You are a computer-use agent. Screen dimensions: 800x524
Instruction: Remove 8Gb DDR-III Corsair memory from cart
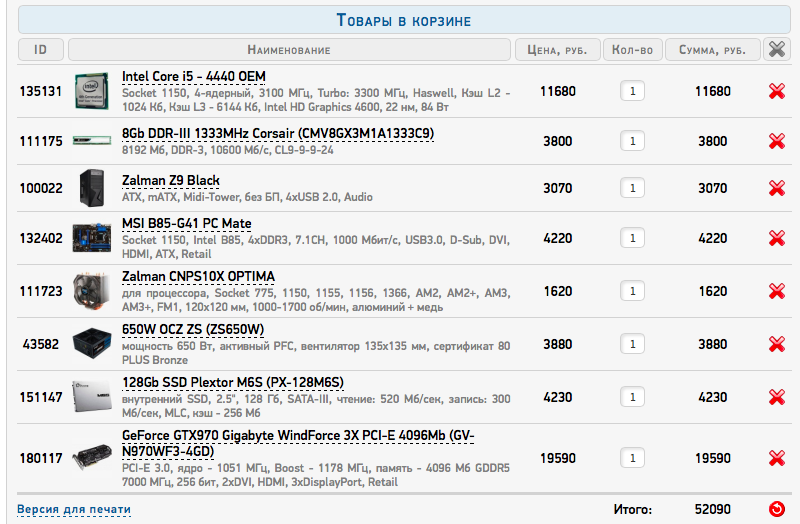click(777, 141)
